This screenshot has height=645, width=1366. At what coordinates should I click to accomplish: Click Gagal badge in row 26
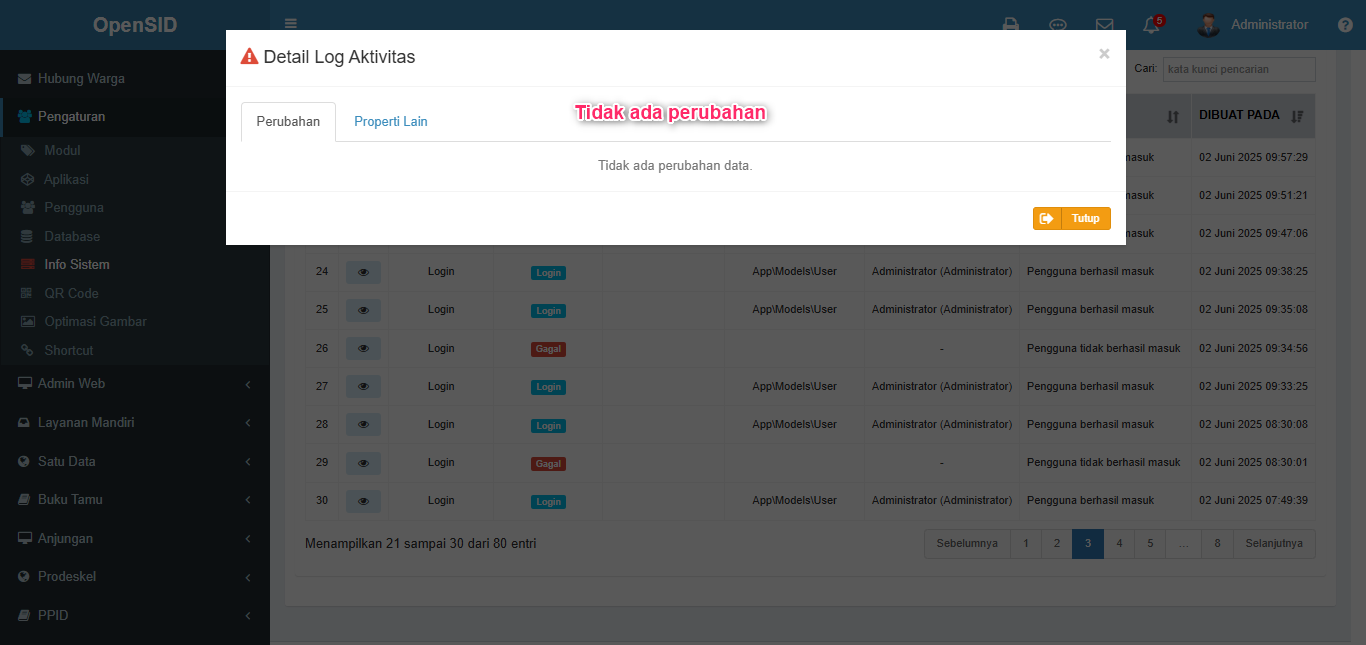548,349
